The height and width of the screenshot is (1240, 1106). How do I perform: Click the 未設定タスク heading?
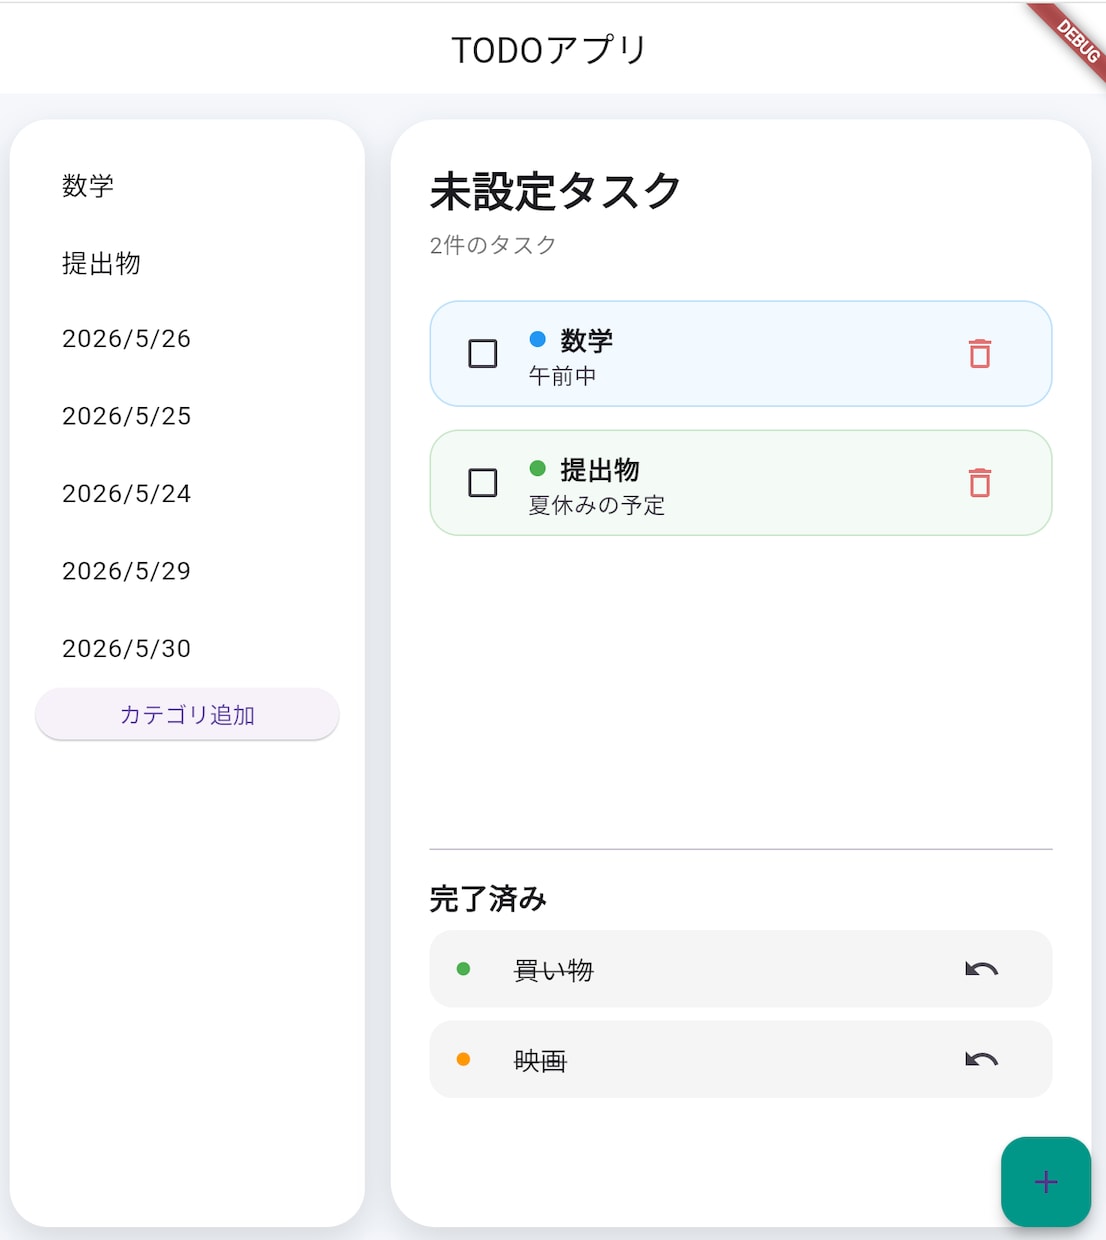point(556,191)
